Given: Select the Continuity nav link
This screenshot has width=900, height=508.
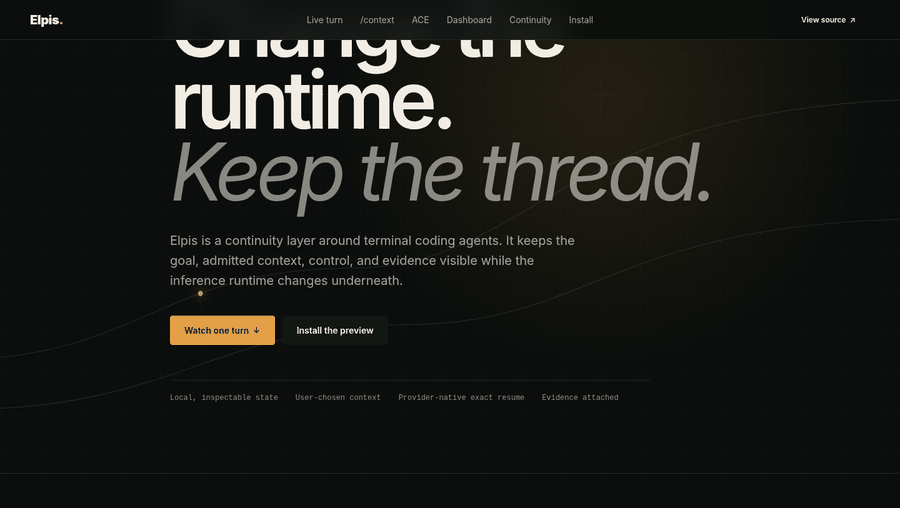Looking at the screenshot, I should (x=530, y=20).
